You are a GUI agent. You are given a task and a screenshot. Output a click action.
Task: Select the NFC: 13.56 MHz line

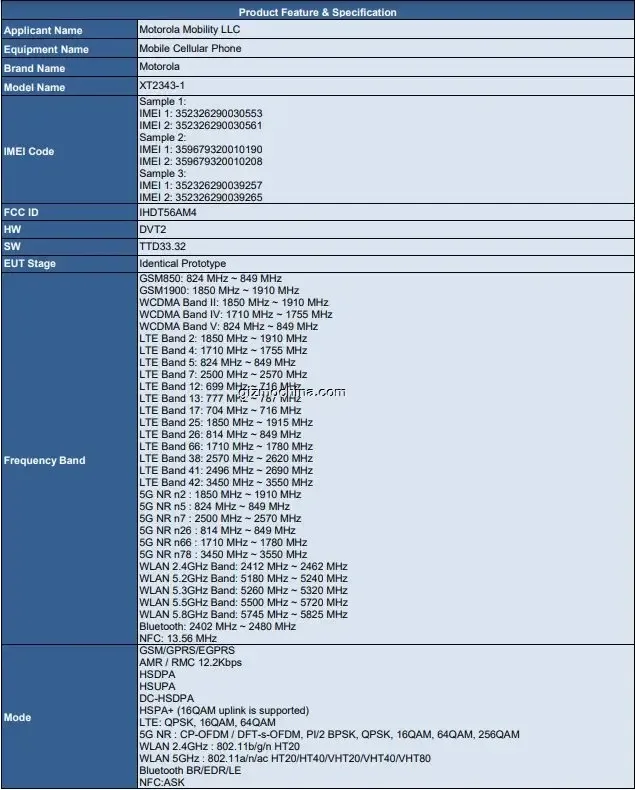178,637
